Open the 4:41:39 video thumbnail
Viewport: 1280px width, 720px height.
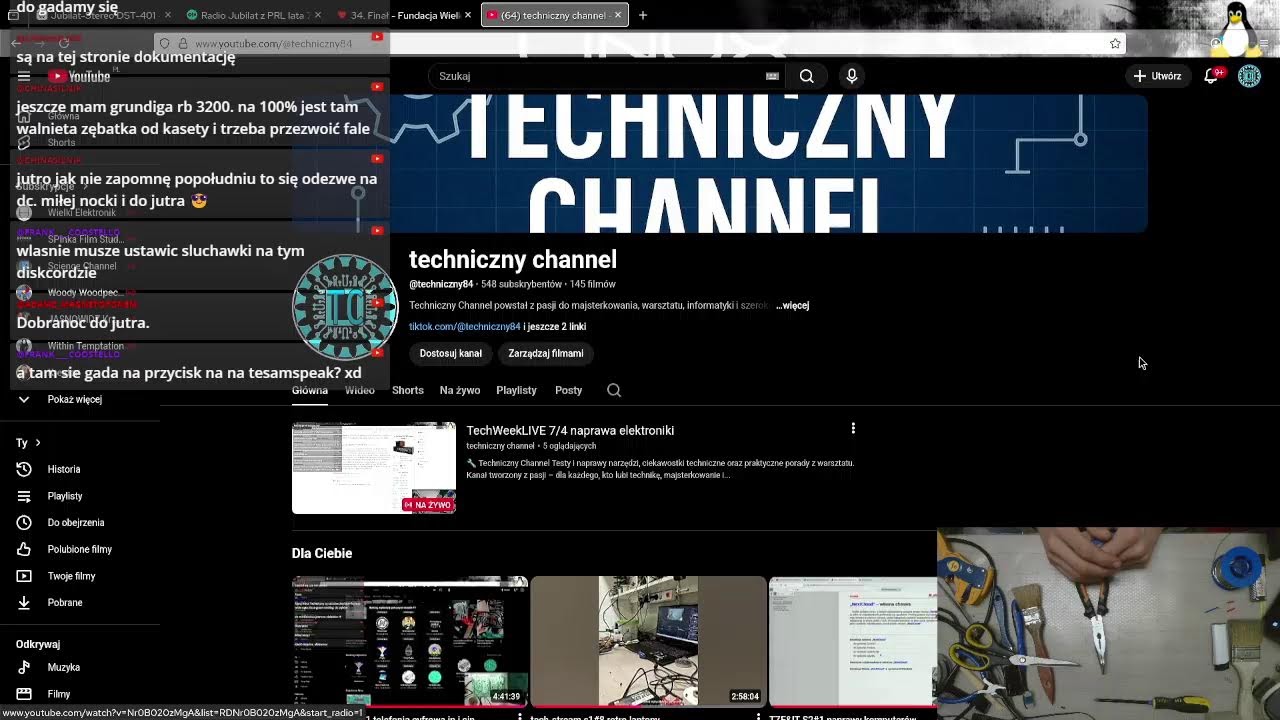410,641
